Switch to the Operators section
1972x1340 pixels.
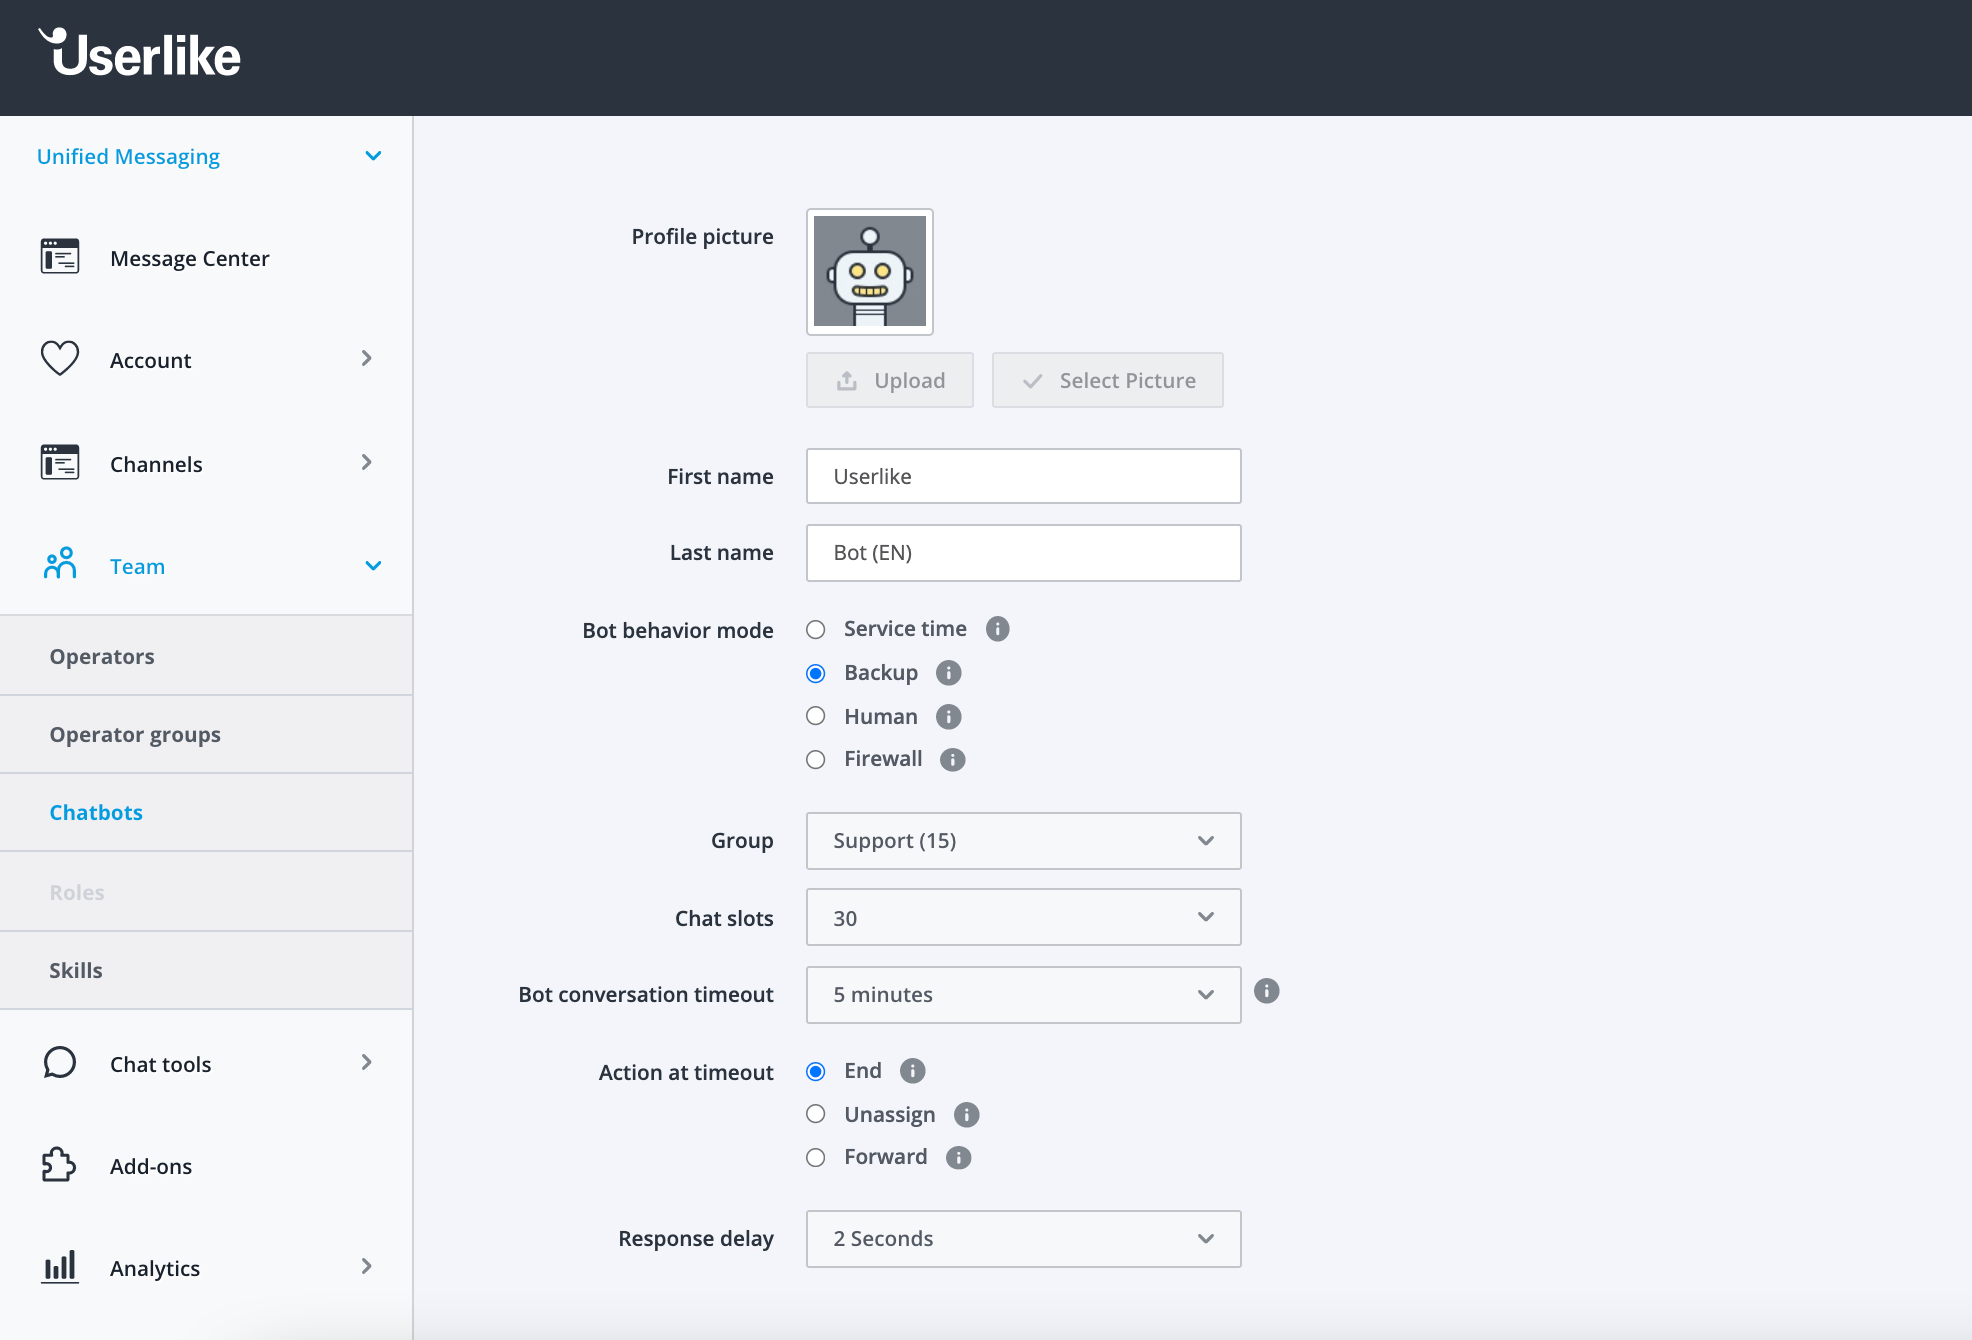tap(101, 656)
